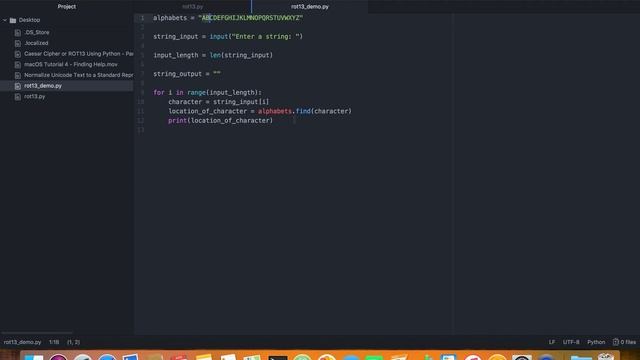
Task: Click character variable on line 10
Action: (185, 102)
